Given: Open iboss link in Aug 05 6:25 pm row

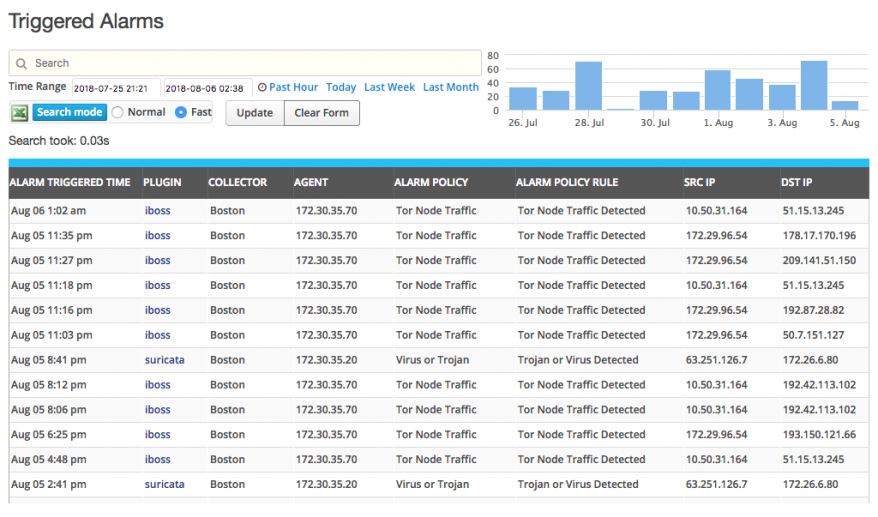Looking at the screenshot, I should coord(157,434).
